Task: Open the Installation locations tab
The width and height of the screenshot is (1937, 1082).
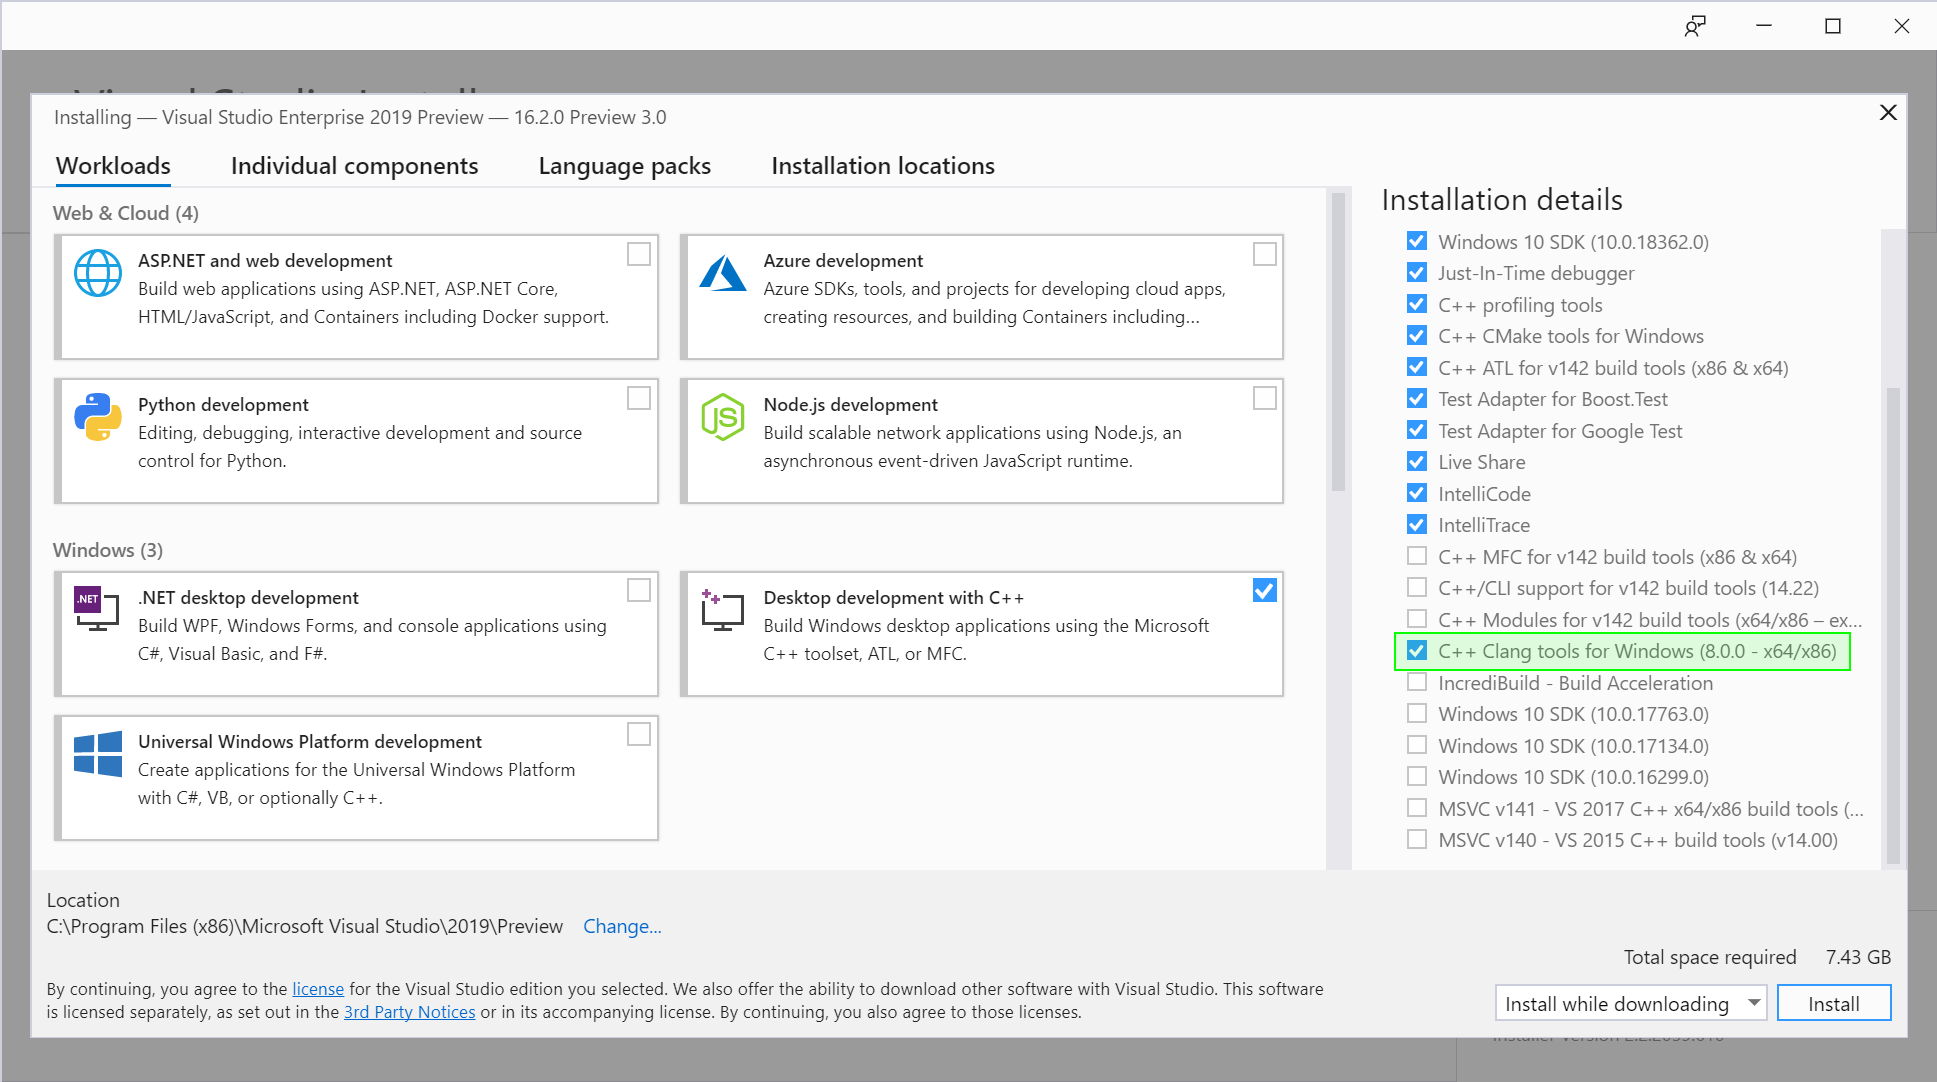Action: pos(883,165)
